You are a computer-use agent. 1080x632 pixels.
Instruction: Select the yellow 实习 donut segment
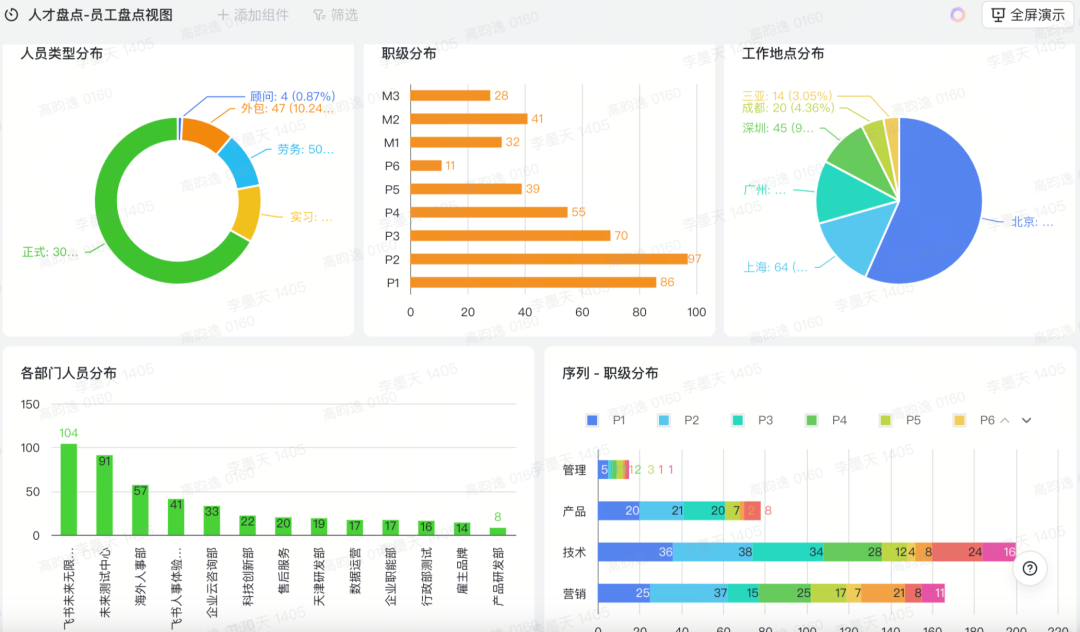click(x=249, y=212)
